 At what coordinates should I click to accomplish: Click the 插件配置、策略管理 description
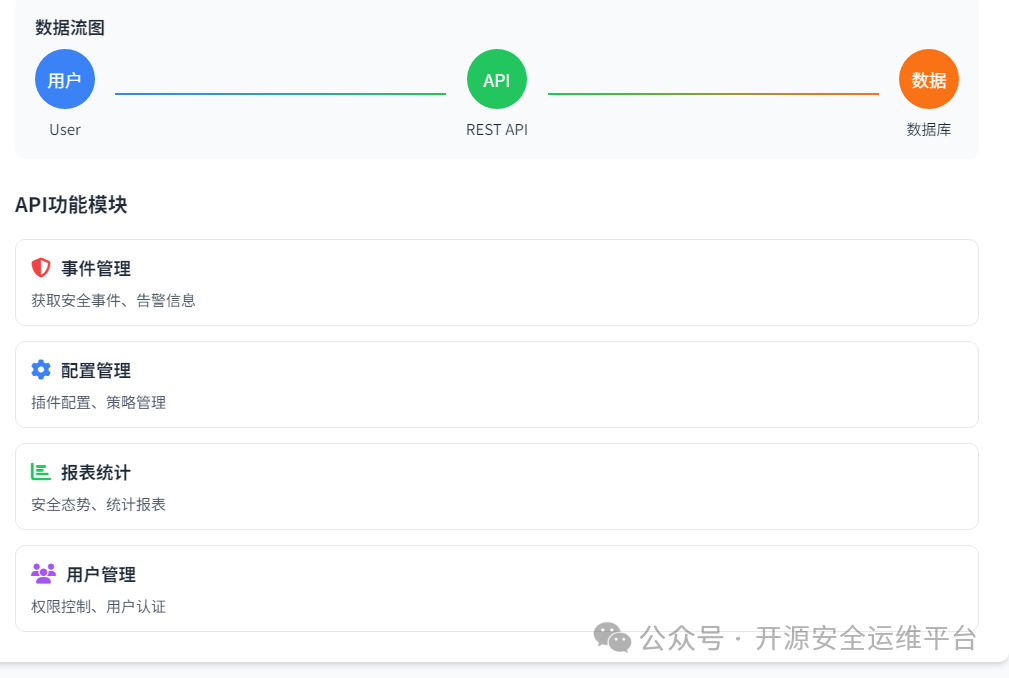(98, 403)
